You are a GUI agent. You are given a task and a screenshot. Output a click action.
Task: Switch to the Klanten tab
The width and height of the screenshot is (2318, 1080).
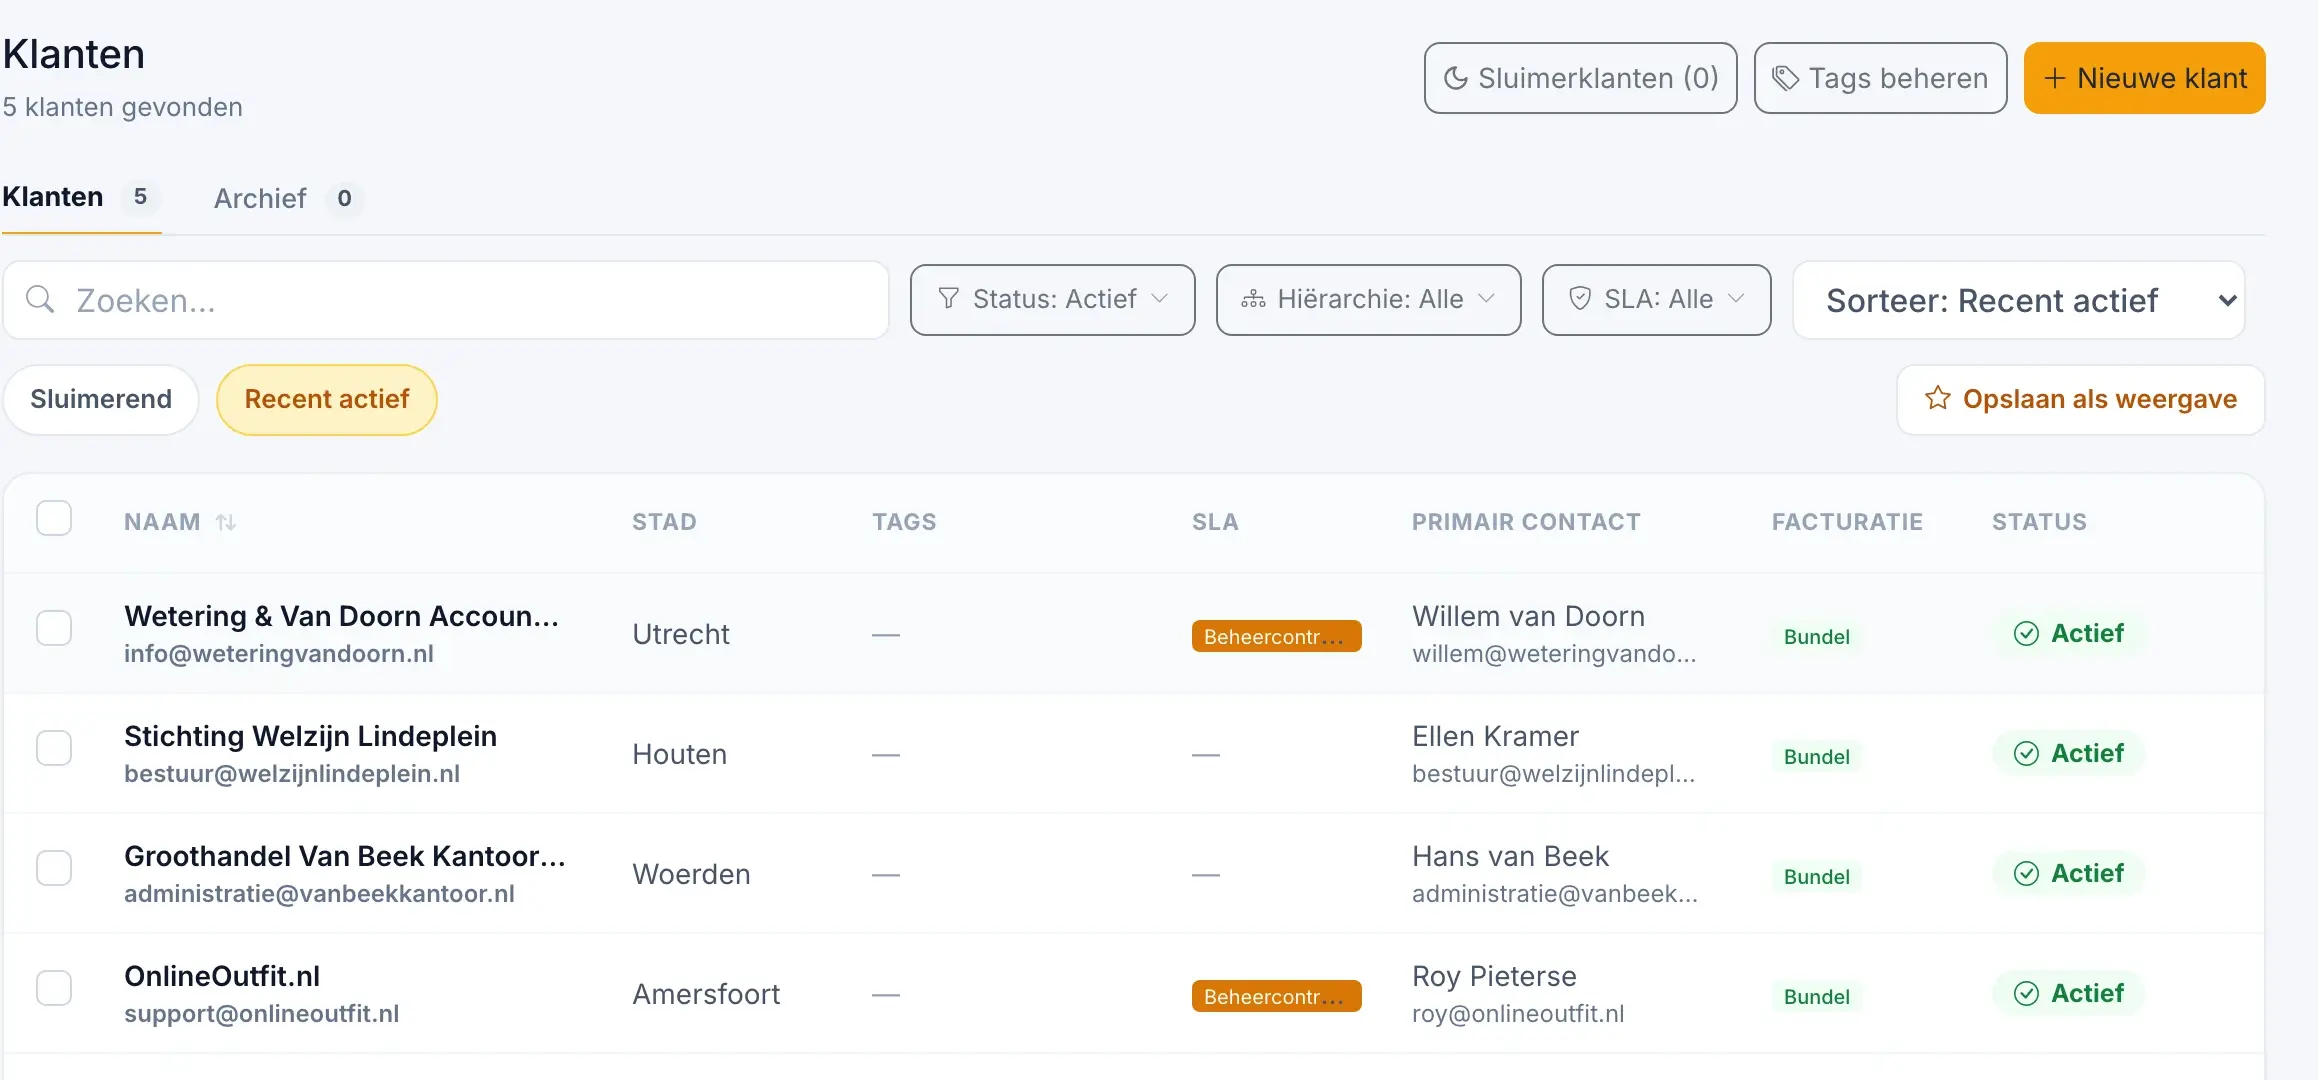[x=81, y=197]
